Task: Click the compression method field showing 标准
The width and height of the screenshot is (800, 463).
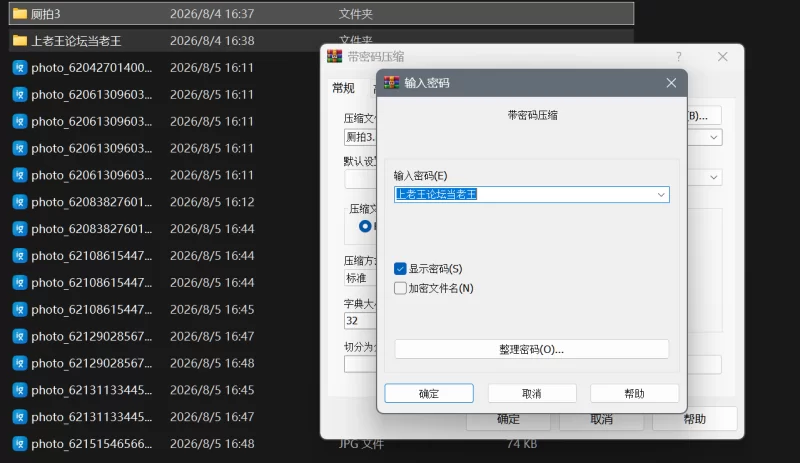Action: click(x=361, y=278)
